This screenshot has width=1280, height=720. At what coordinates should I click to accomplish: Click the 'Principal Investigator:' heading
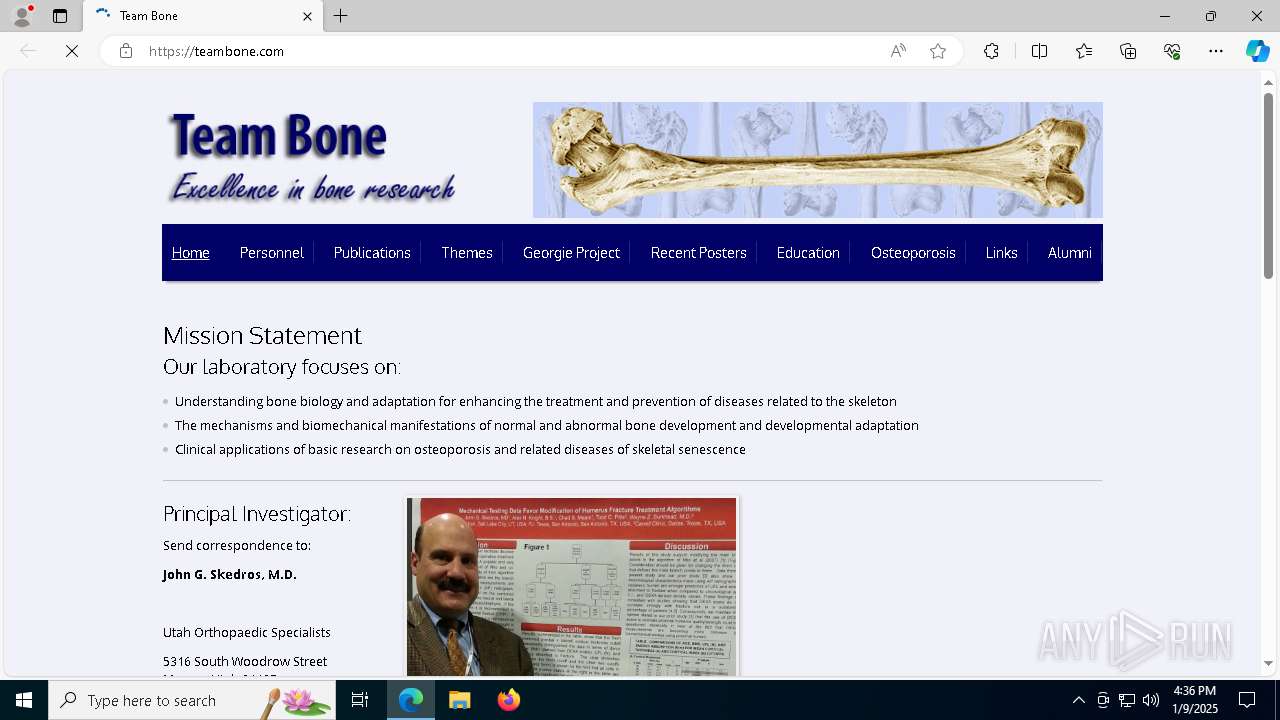pos(257,514)
